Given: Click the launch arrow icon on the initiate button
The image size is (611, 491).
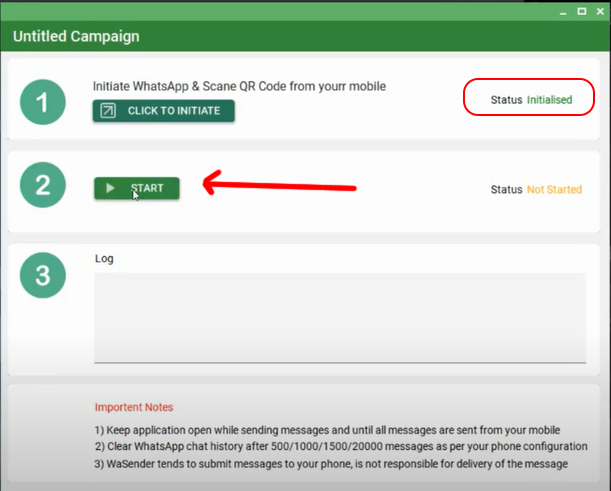Looking at the screenshot, I should pos(109,111).
